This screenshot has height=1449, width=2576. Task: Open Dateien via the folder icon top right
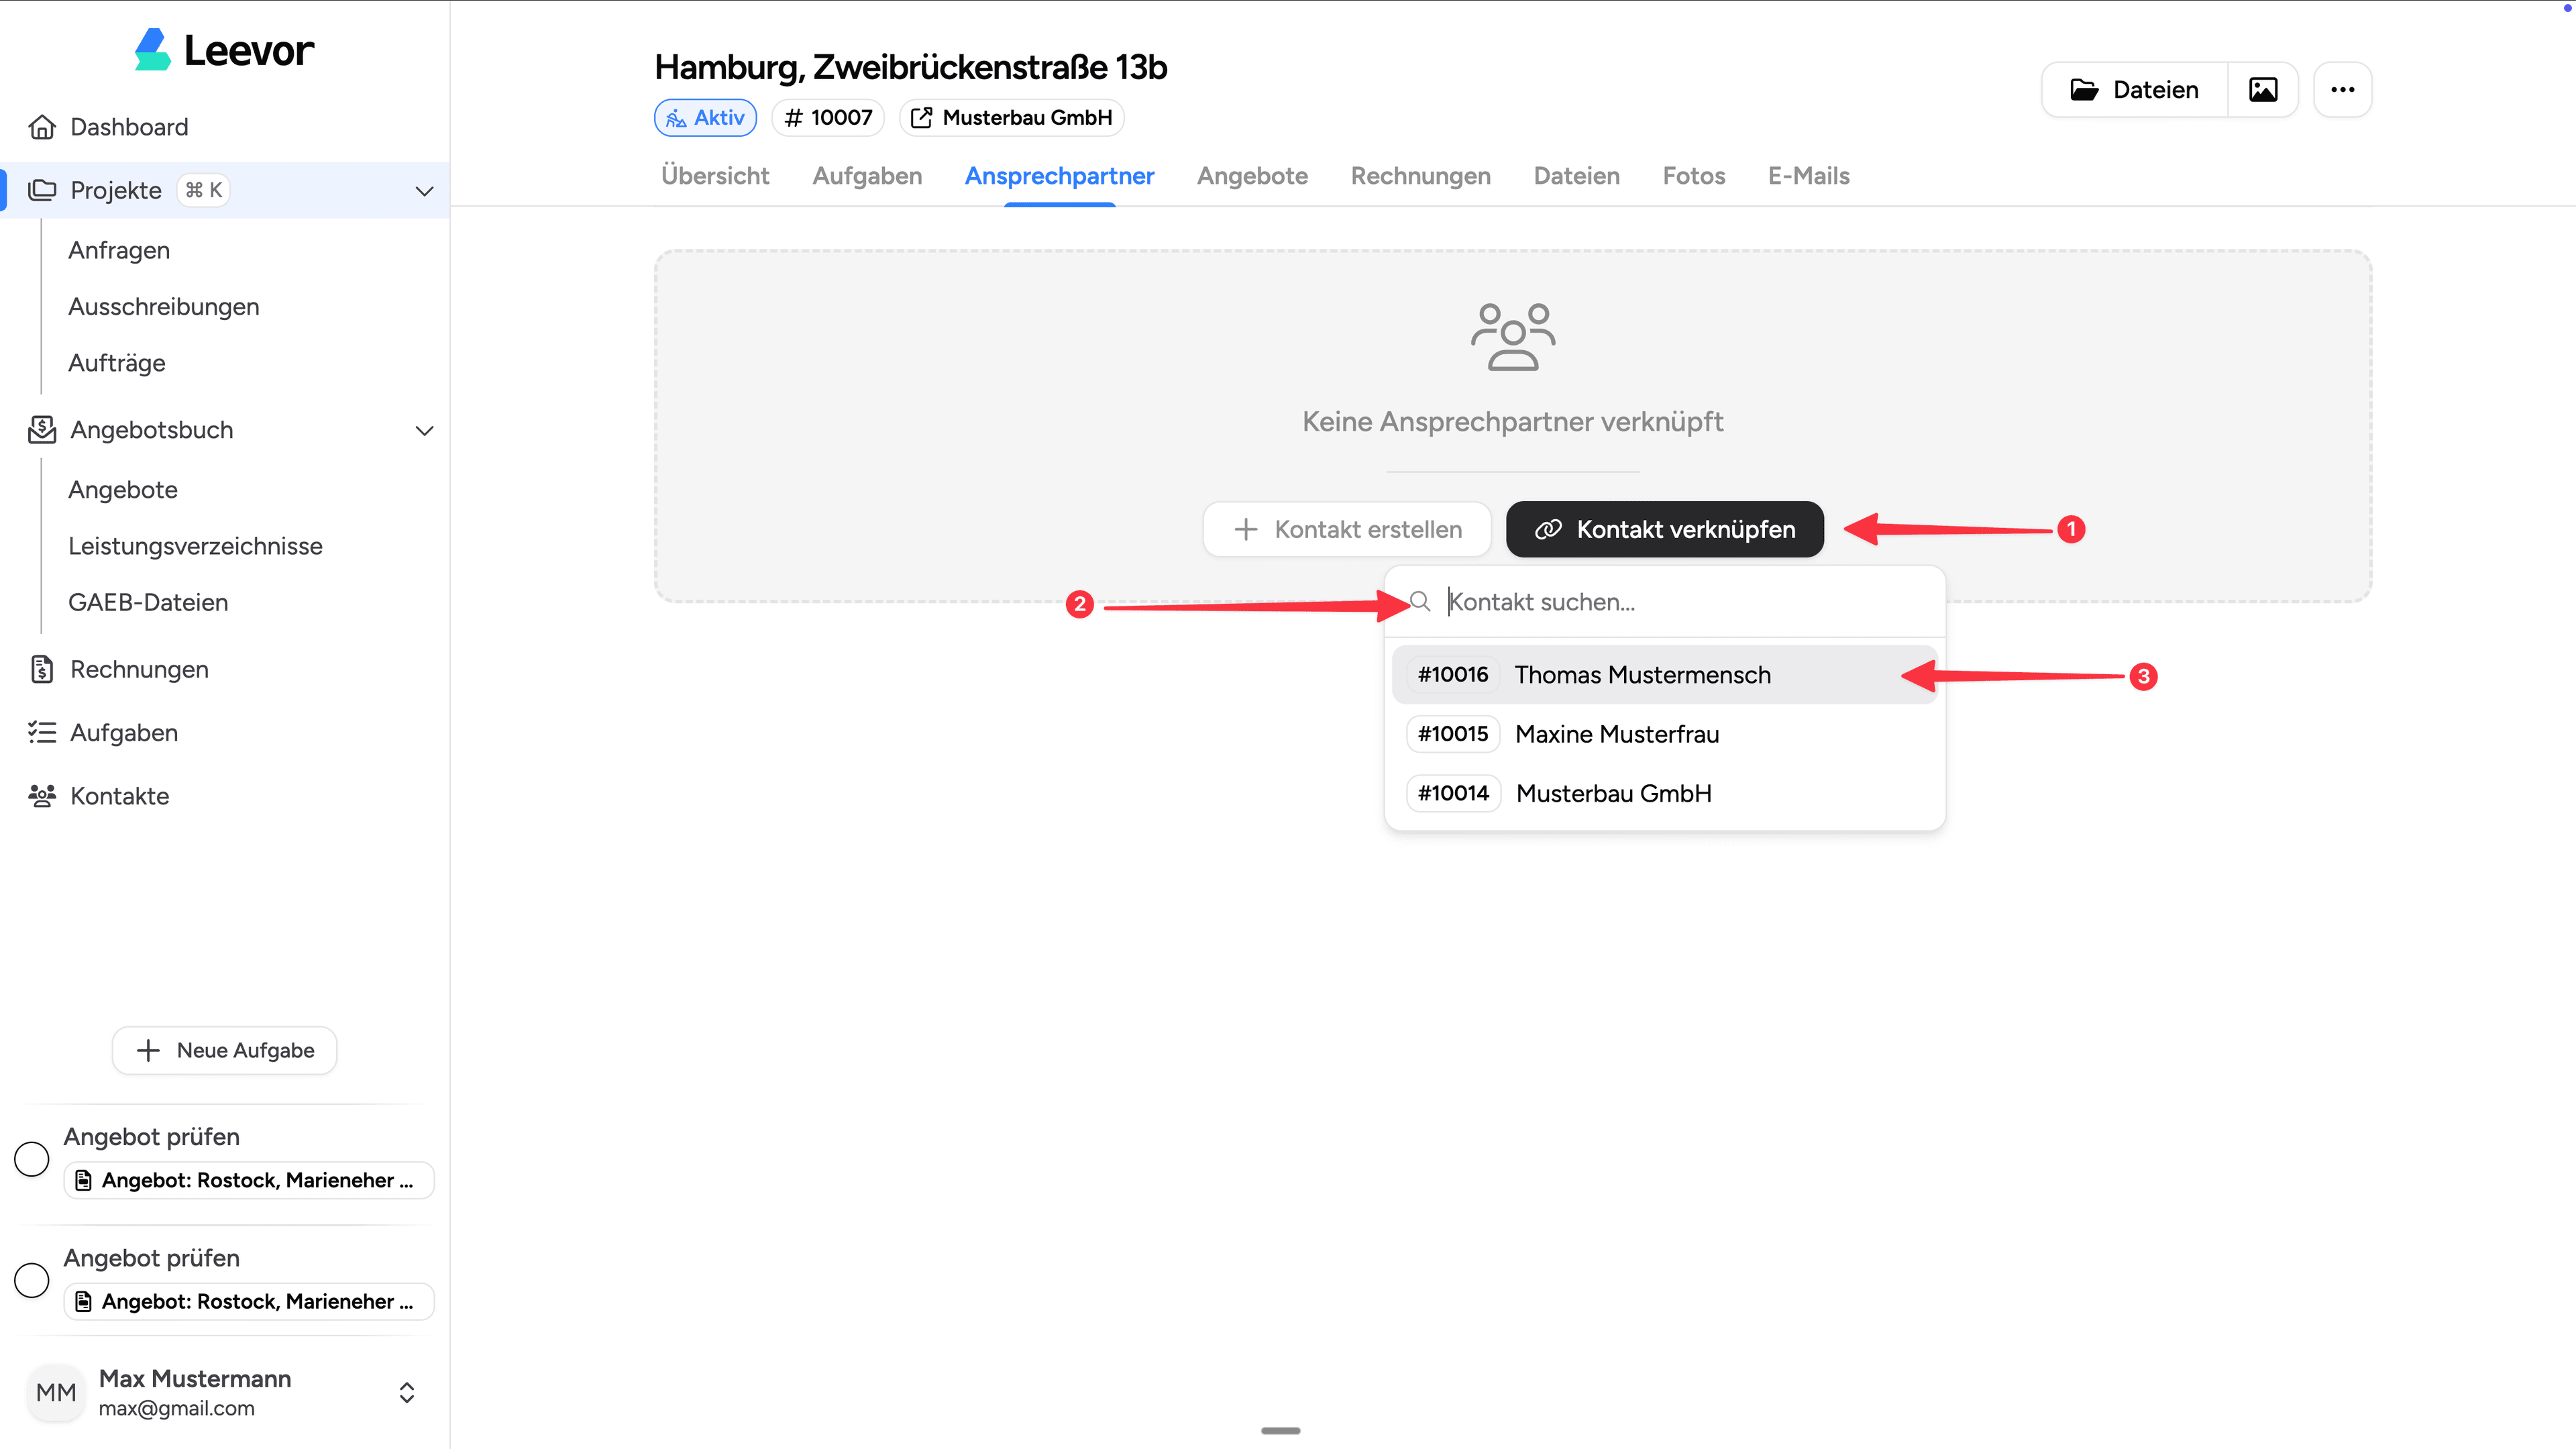pos(2086,89)
